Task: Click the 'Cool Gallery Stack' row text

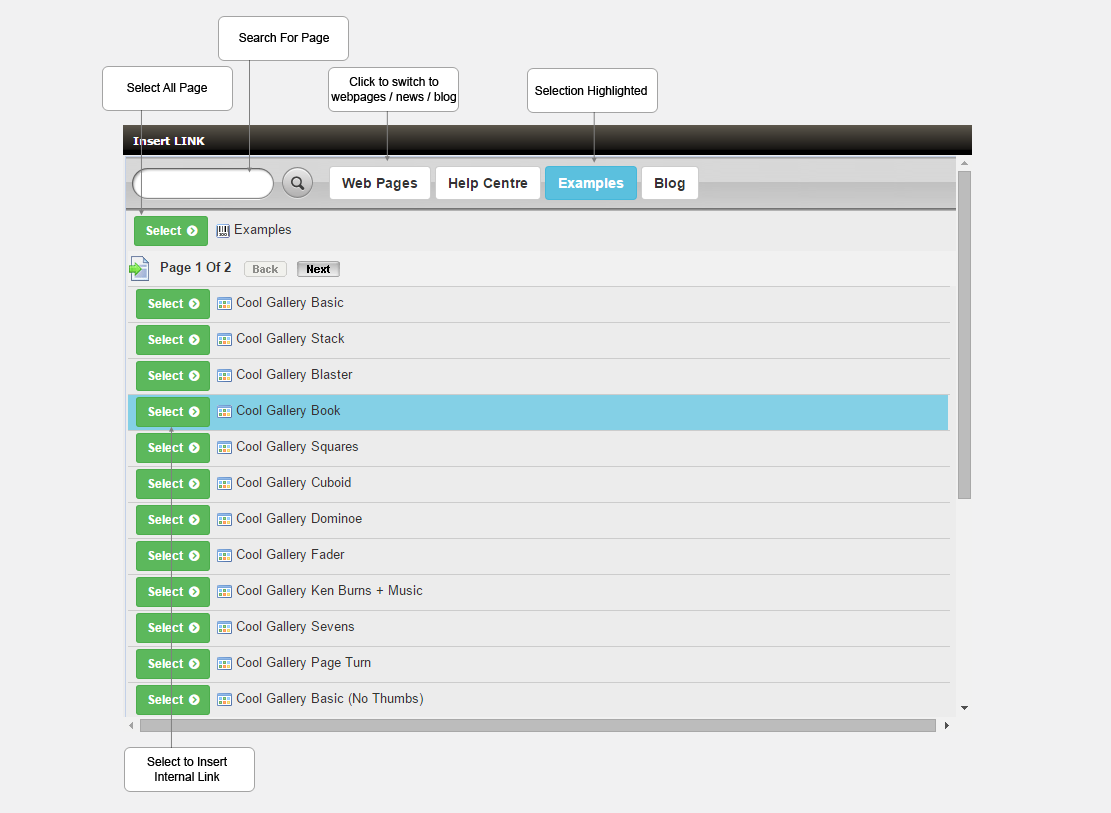Action: point(291,340)
